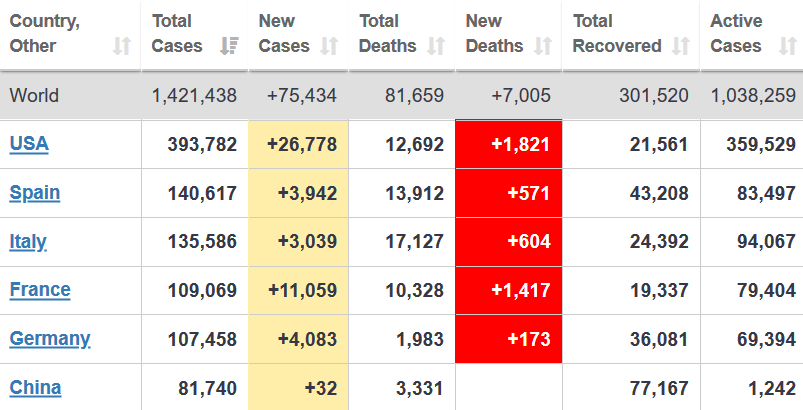Click the Active Cases sort arrows icon
The width and height of the screenshot is (803, 410).
pos(782,46)
